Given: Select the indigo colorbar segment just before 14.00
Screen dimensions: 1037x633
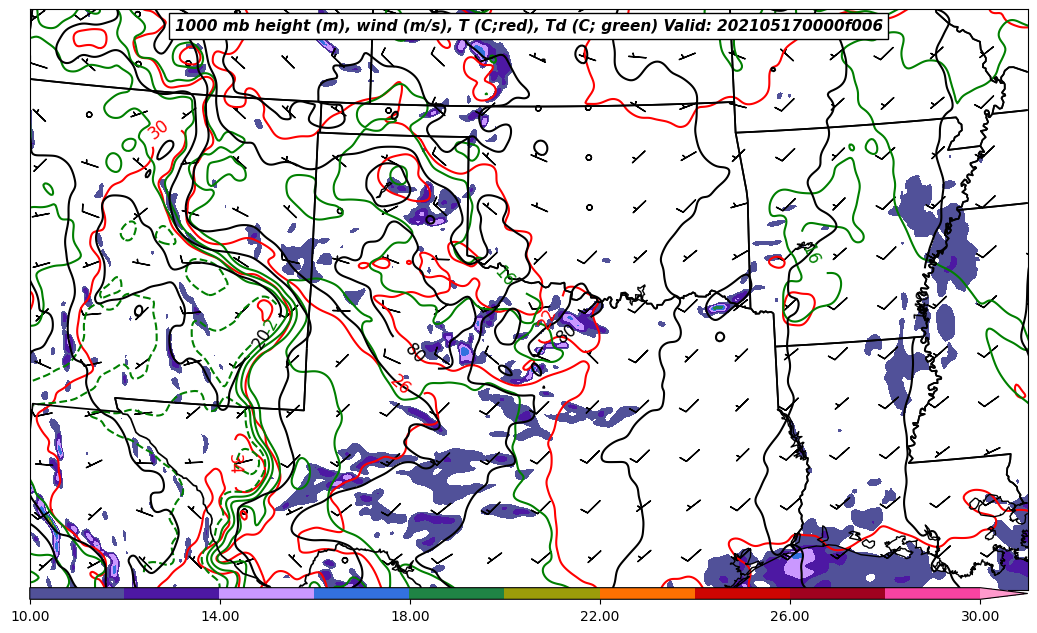Looking at the screenshot, I should pos(172,593).
